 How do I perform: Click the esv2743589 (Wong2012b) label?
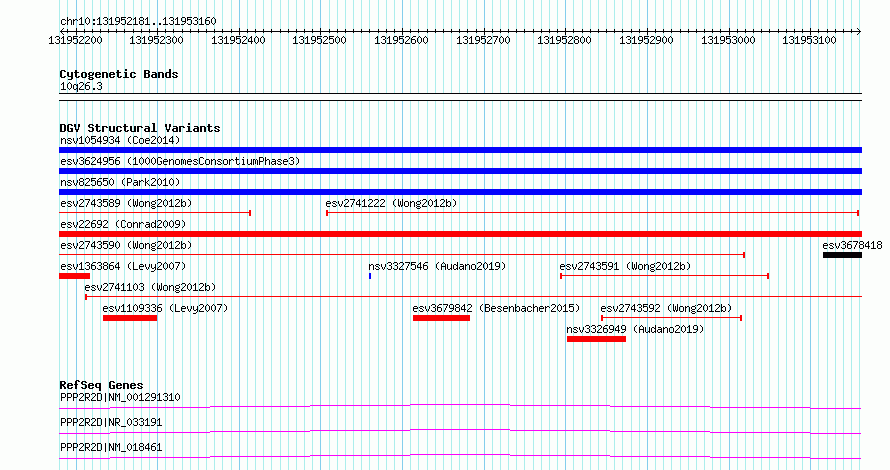[x=126, y=203]
